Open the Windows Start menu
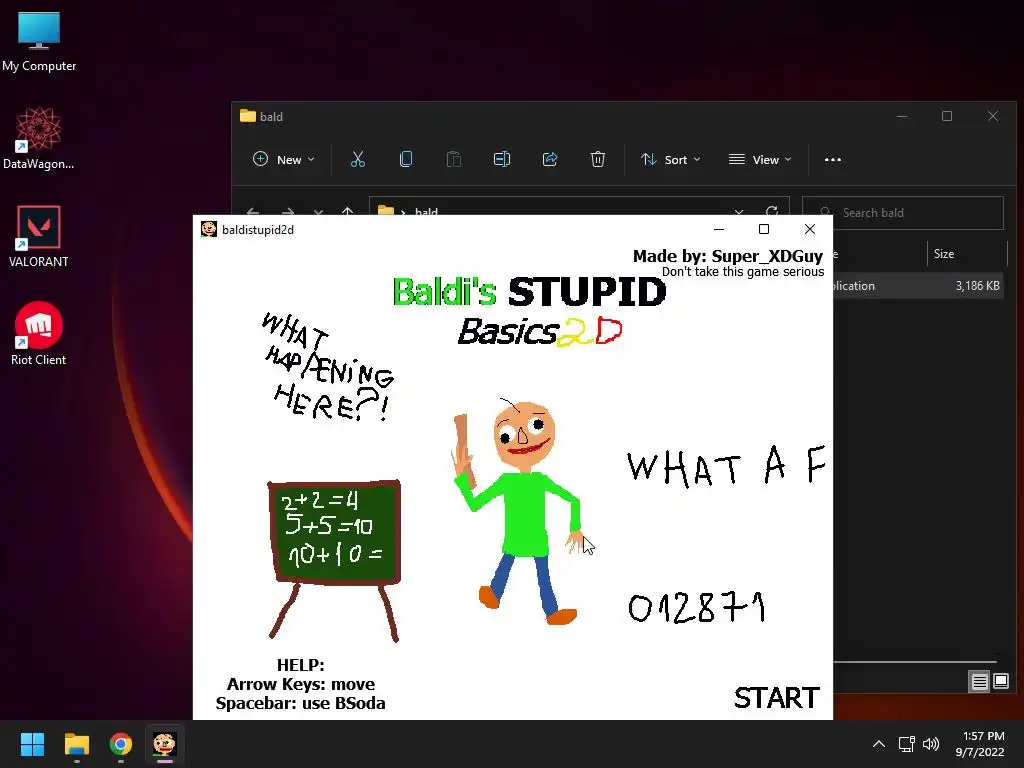1024x768 pixels. pos(32,744)
